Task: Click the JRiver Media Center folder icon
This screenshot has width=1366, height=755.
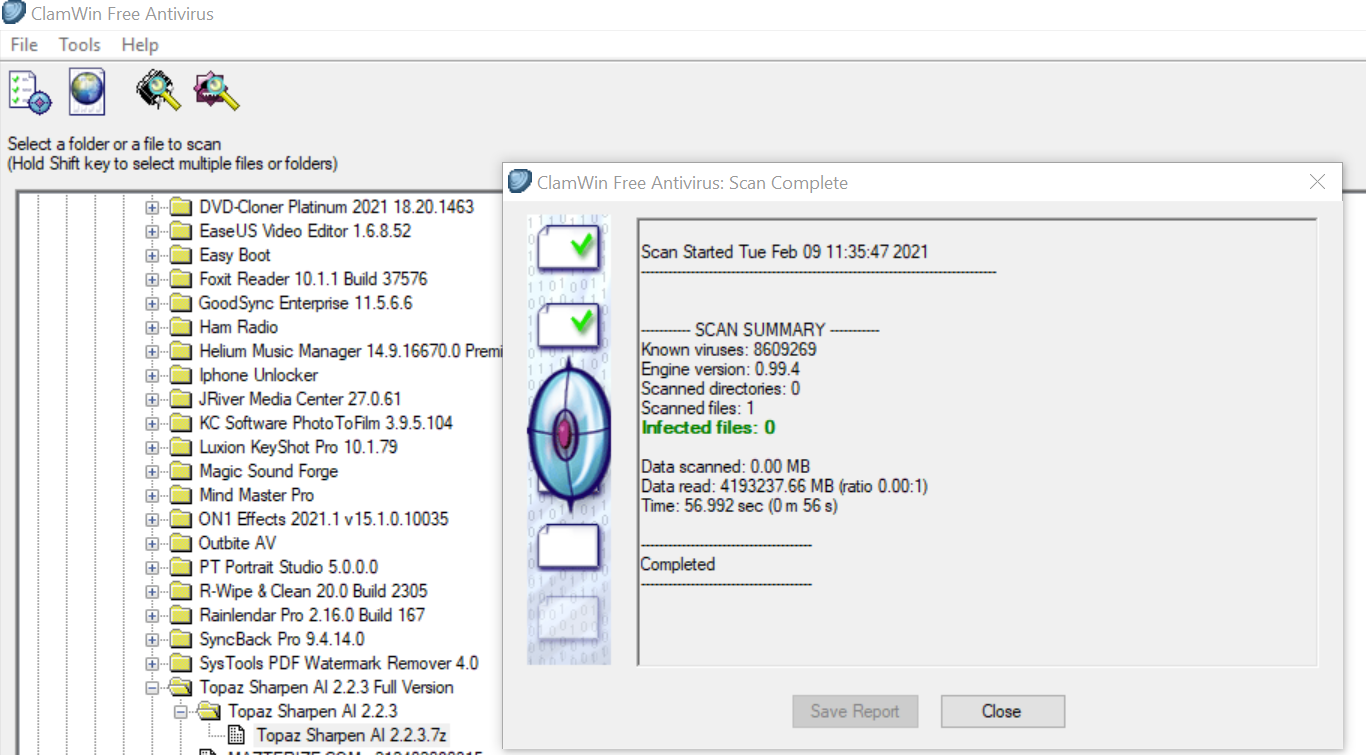Action: (x=180, y=399)
